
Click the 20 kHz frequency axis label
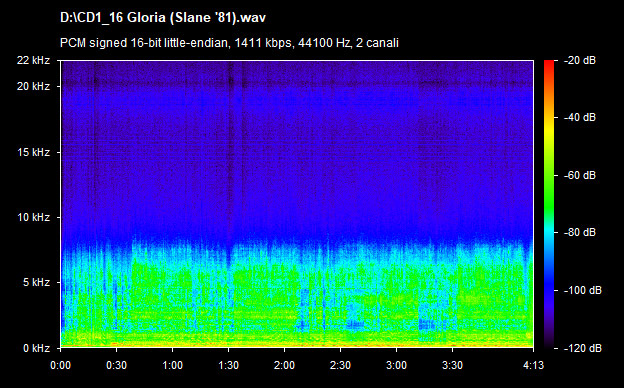click(x=33, y=86)
